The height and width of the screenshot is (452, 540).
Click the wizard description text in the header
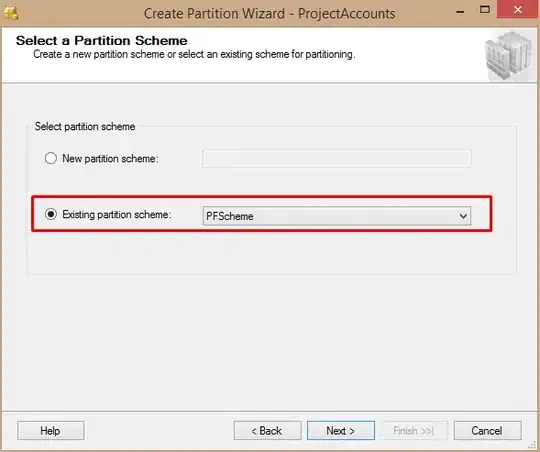tap(194, 54)
